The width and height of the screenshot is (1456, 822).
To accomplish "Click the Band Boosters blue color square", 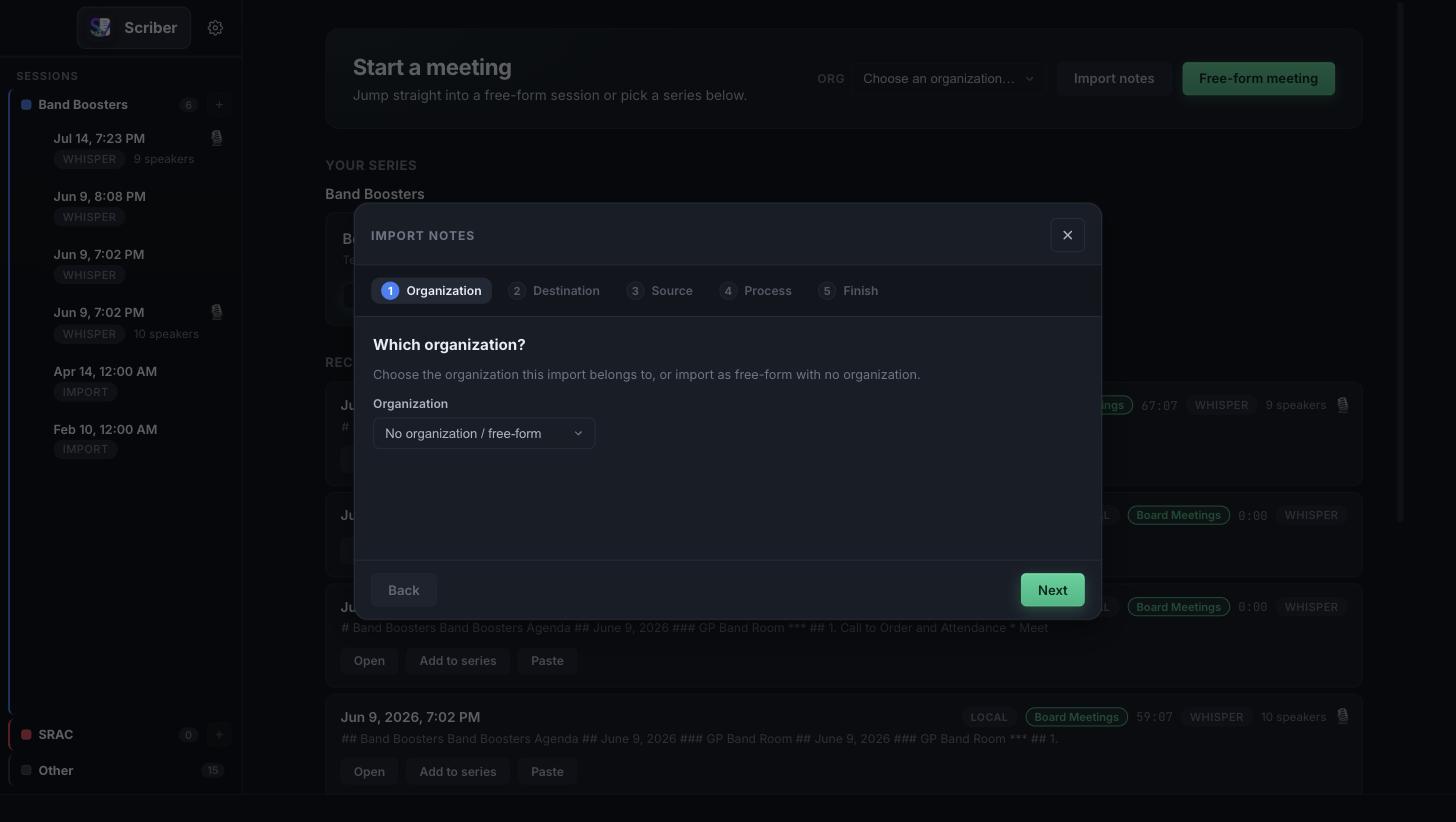I will point(26,104).
